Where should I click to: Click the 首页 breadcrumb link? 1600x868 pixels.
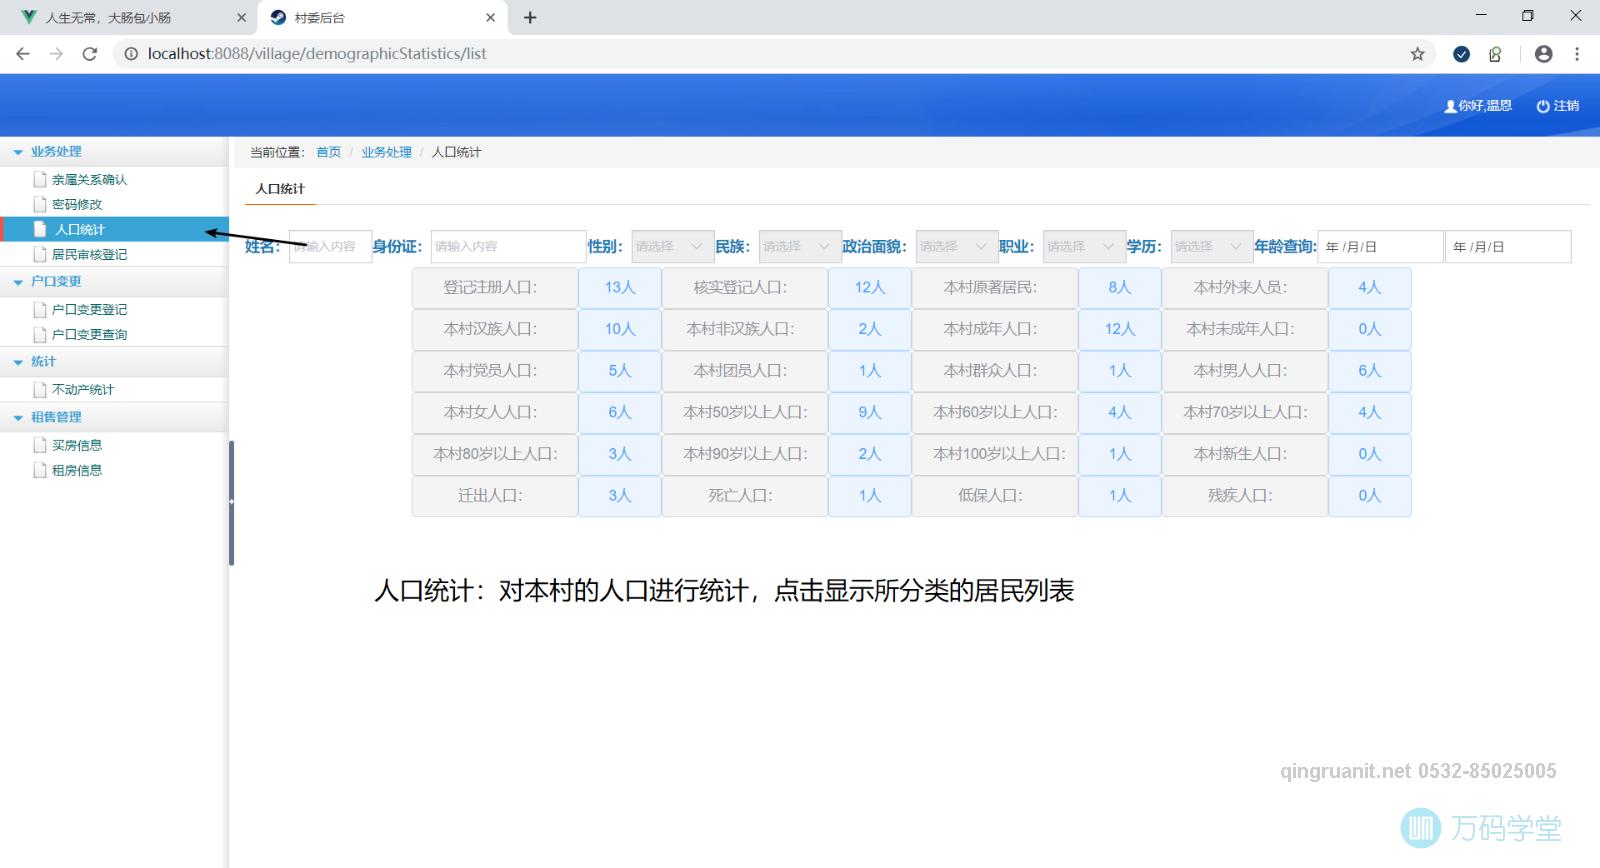pos(328,152)
